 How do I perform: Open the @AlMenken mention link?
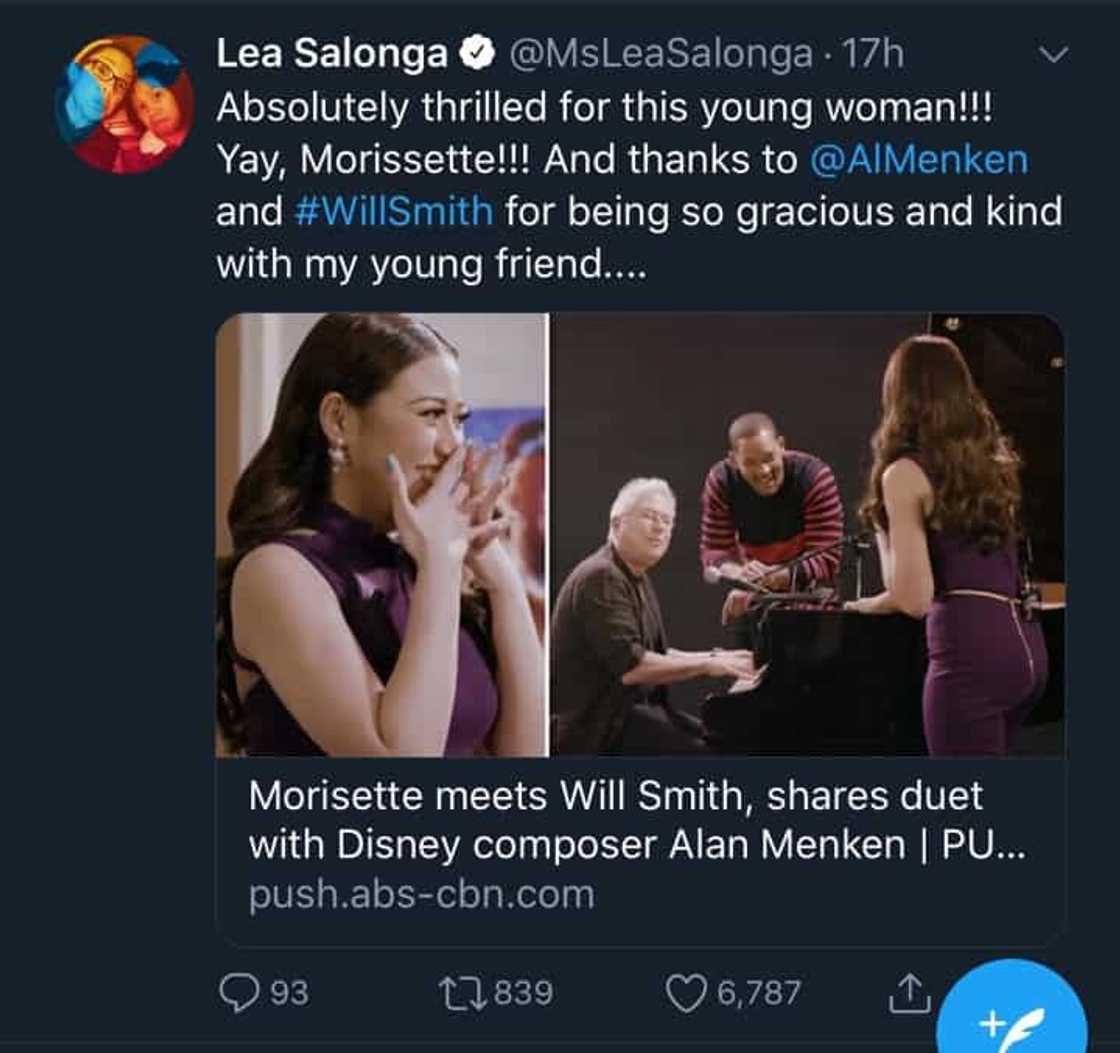click(916, 158)
